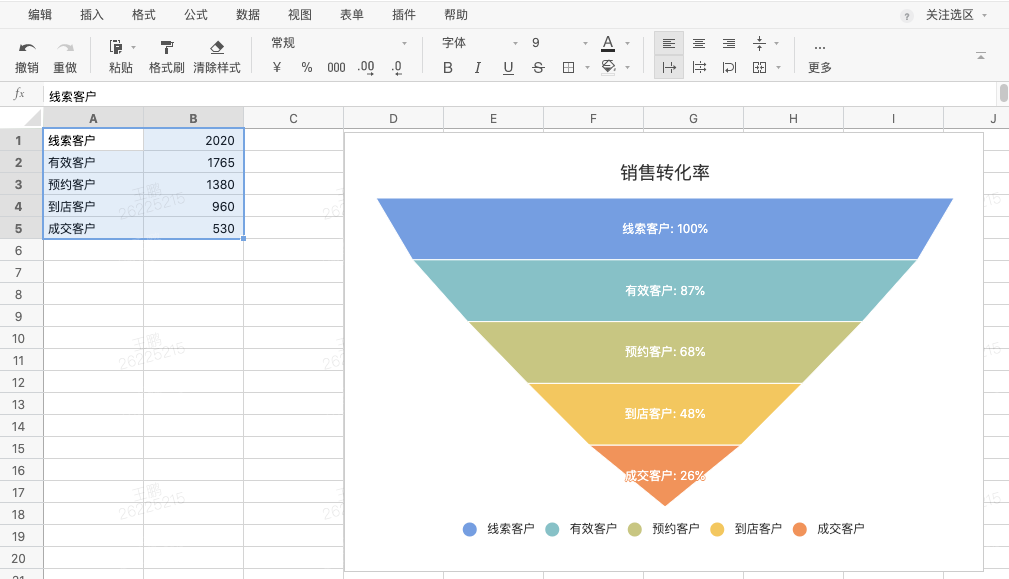Open the 视图 menu
Screen dimensions: 1009x579
(x=299, y=15)
